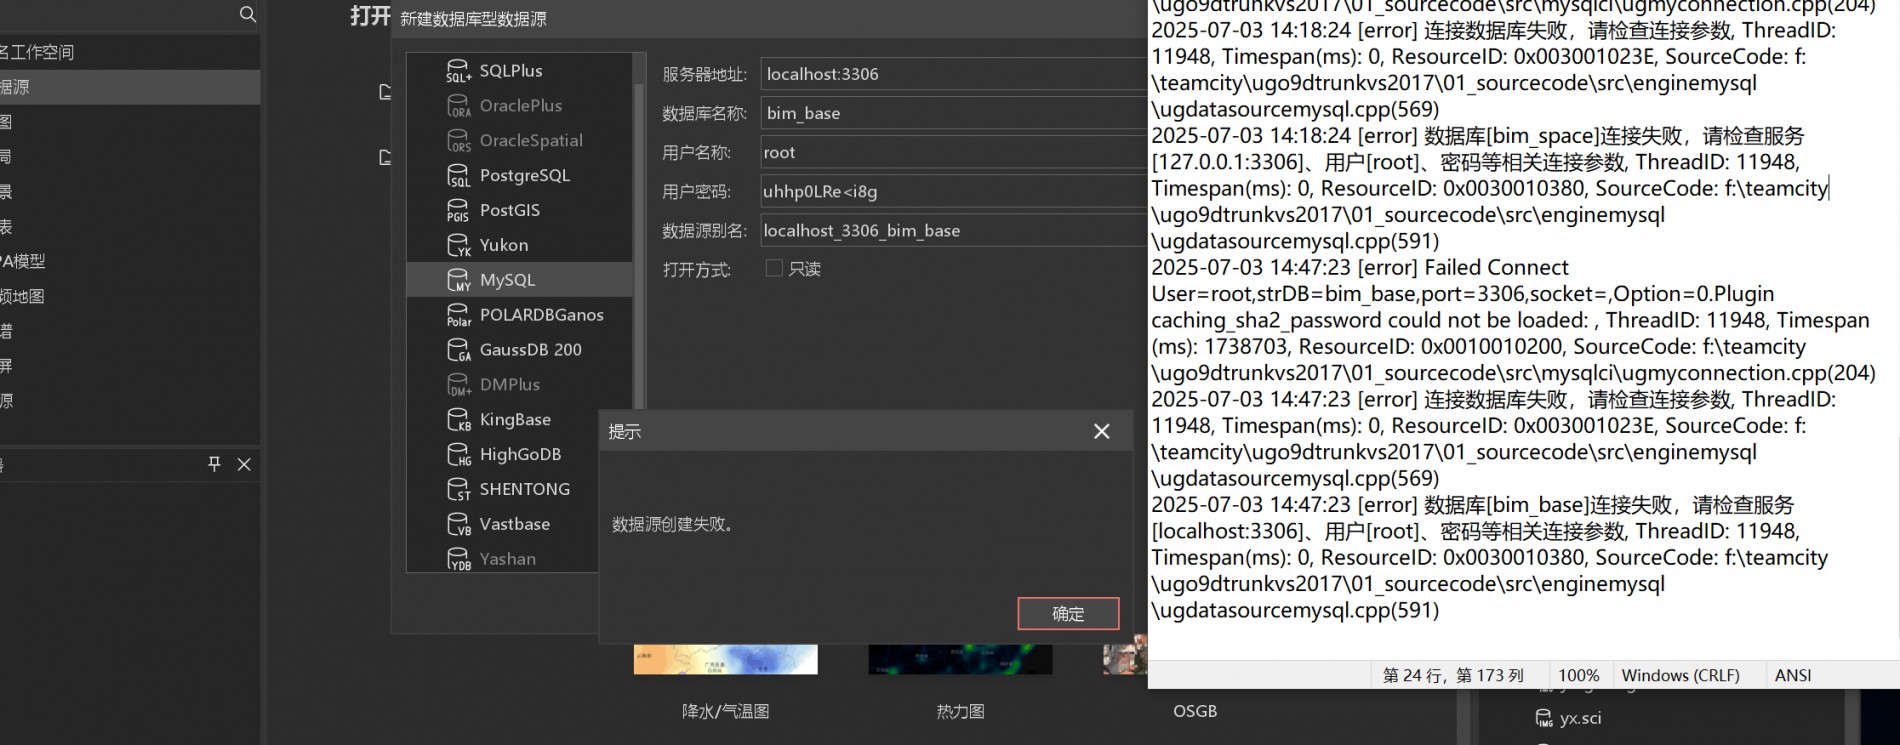This screenshot has width=1900, height=745.
Task: Select the HighGoDB database icon
Action: coord(458,455)
